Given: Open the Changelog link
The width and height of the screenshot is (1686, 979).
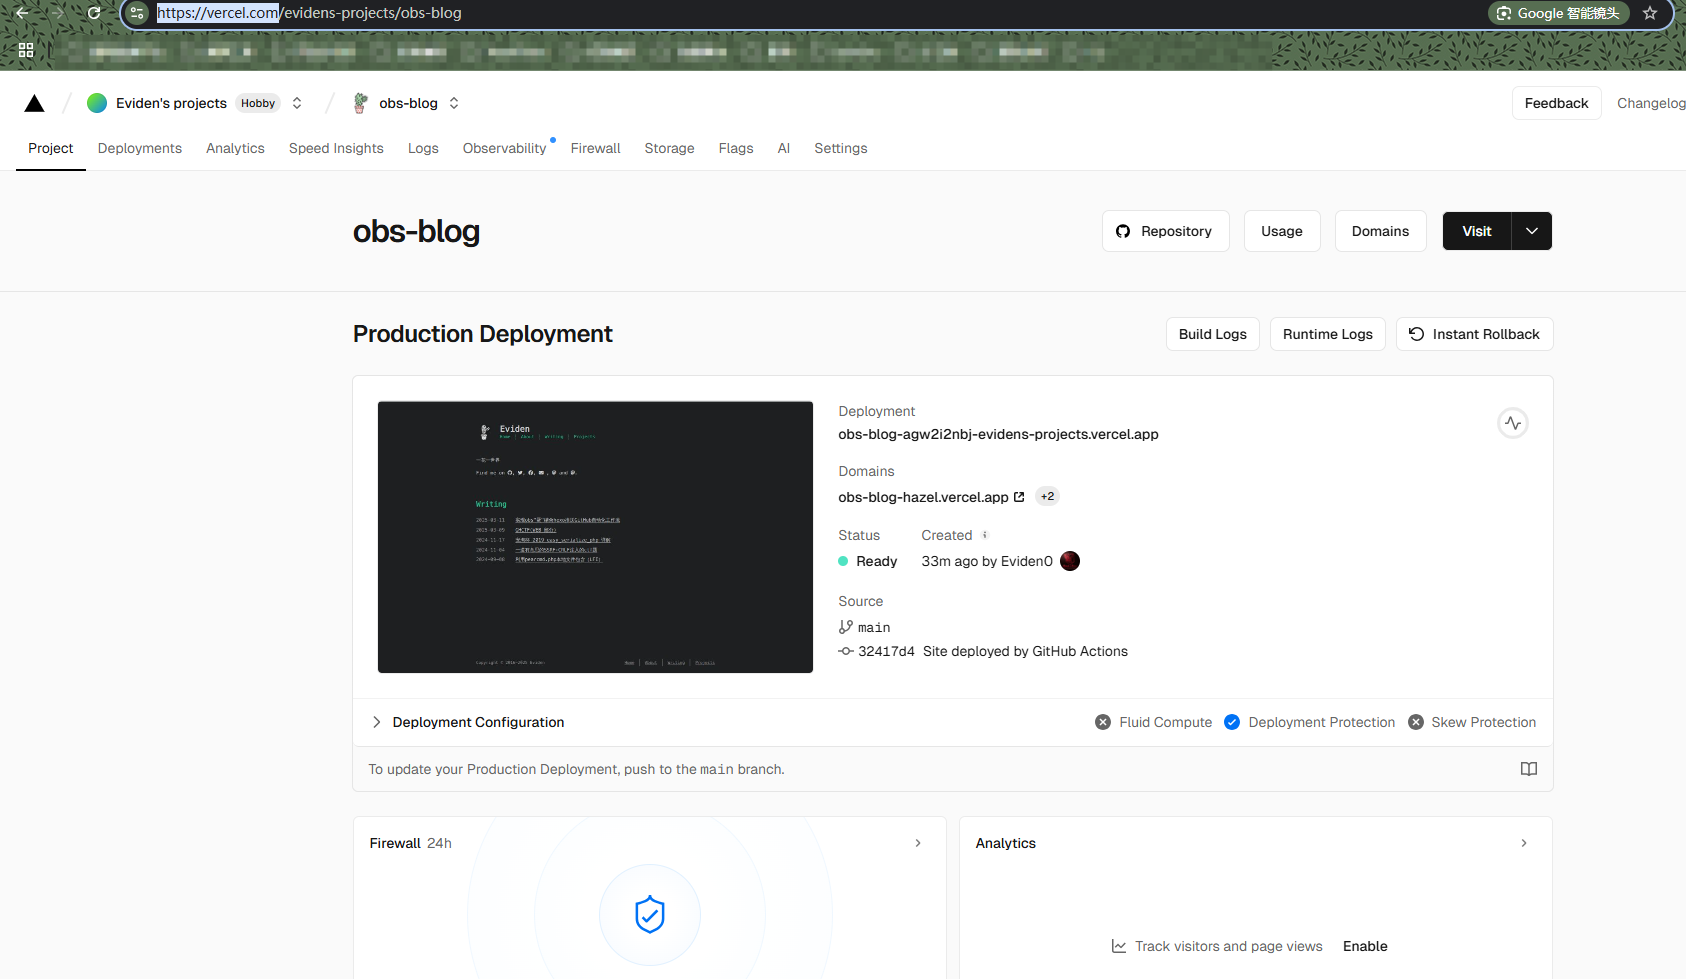Looking at the screenshot, I should pyautogui.click(x=1651, y=103).
